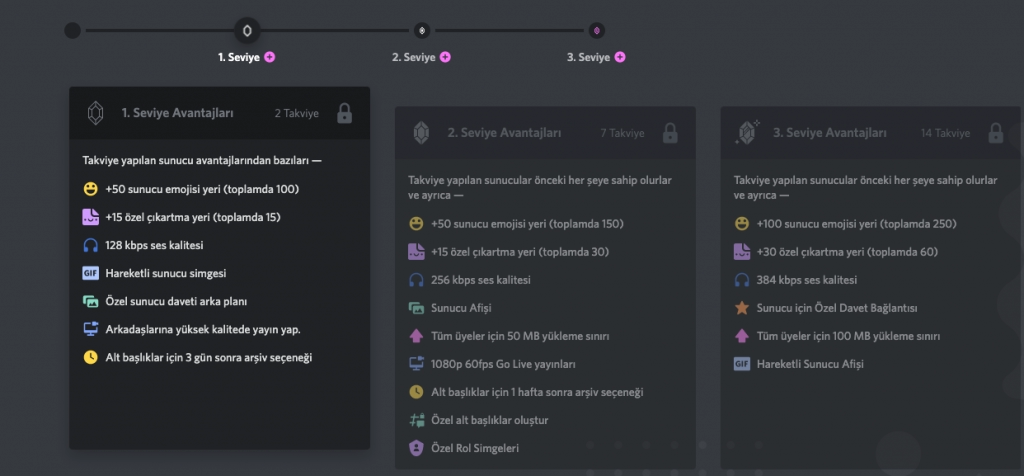
Task: Click the 3. Seviye Avantajları title
Action: tap(830, 133)
